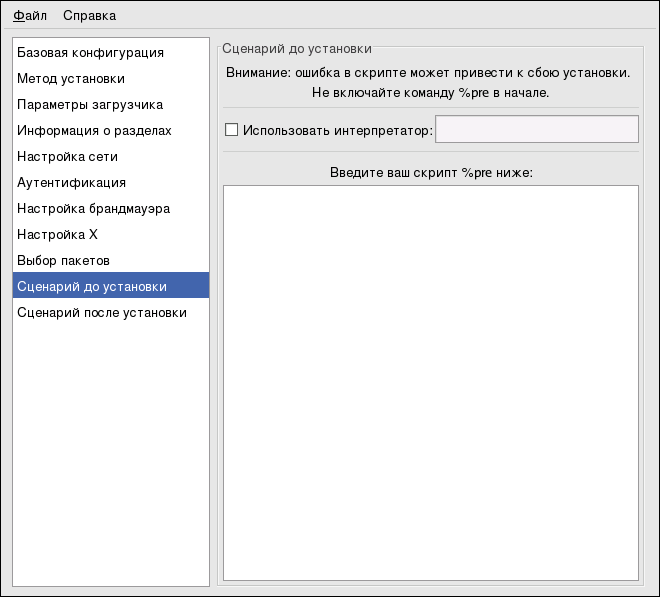The image size is (660, 597).
Task: Go to Метод установки section
Action: [70, 78]
